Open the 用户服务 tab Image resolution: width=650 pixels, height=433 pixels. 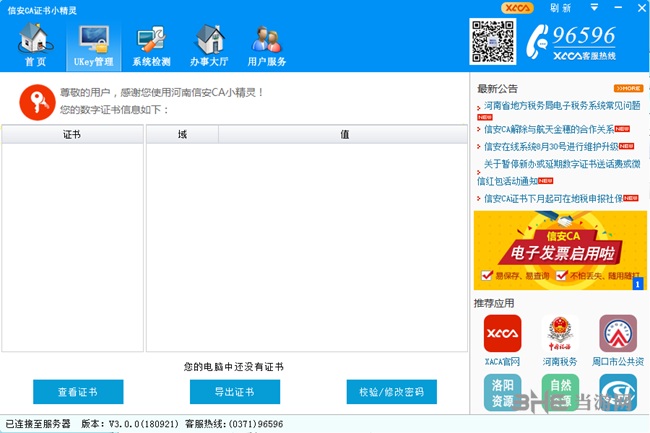point(267,46)
